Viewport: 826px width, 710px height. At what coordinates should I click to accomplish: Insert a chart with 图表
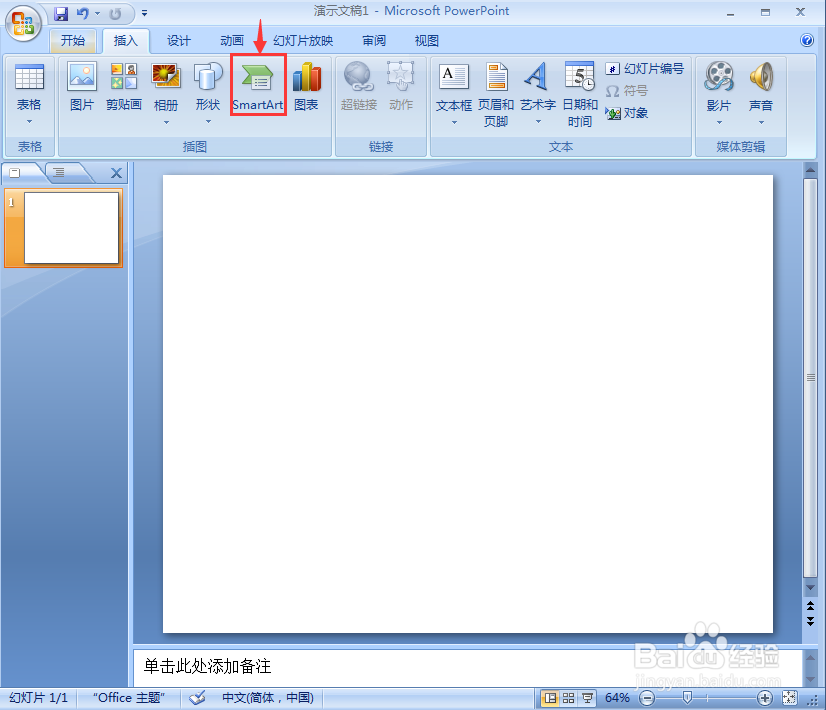click(x=306, y=87)
